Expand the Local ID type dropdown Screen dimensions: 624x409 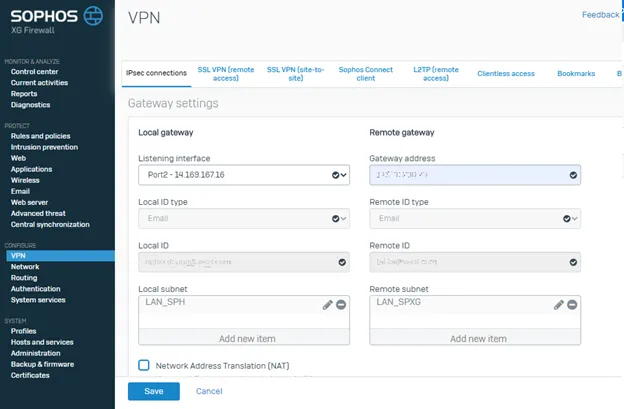(243, 218)
